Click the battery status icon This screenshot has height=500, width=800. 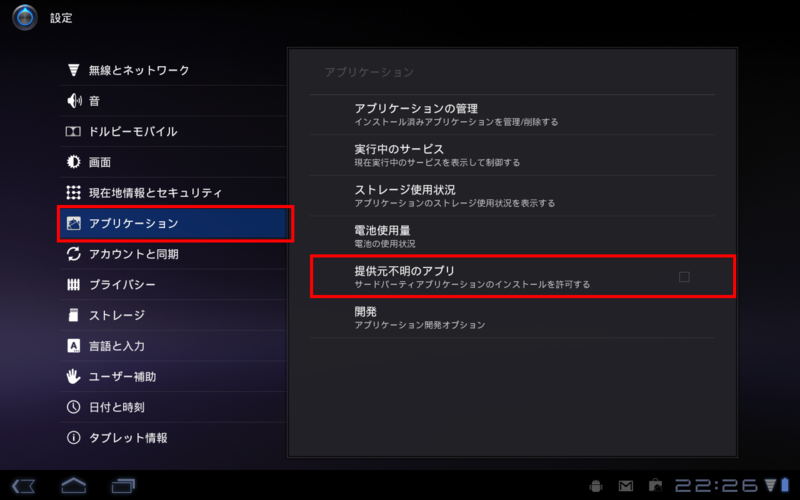[785, 485]
